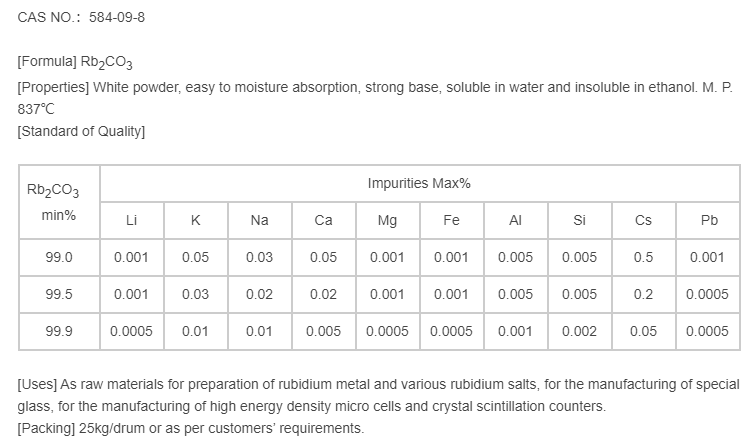The width and height of the screenshot is (753, 441).
Task: Select the Mg column header
Action: [x=387, y=221]
